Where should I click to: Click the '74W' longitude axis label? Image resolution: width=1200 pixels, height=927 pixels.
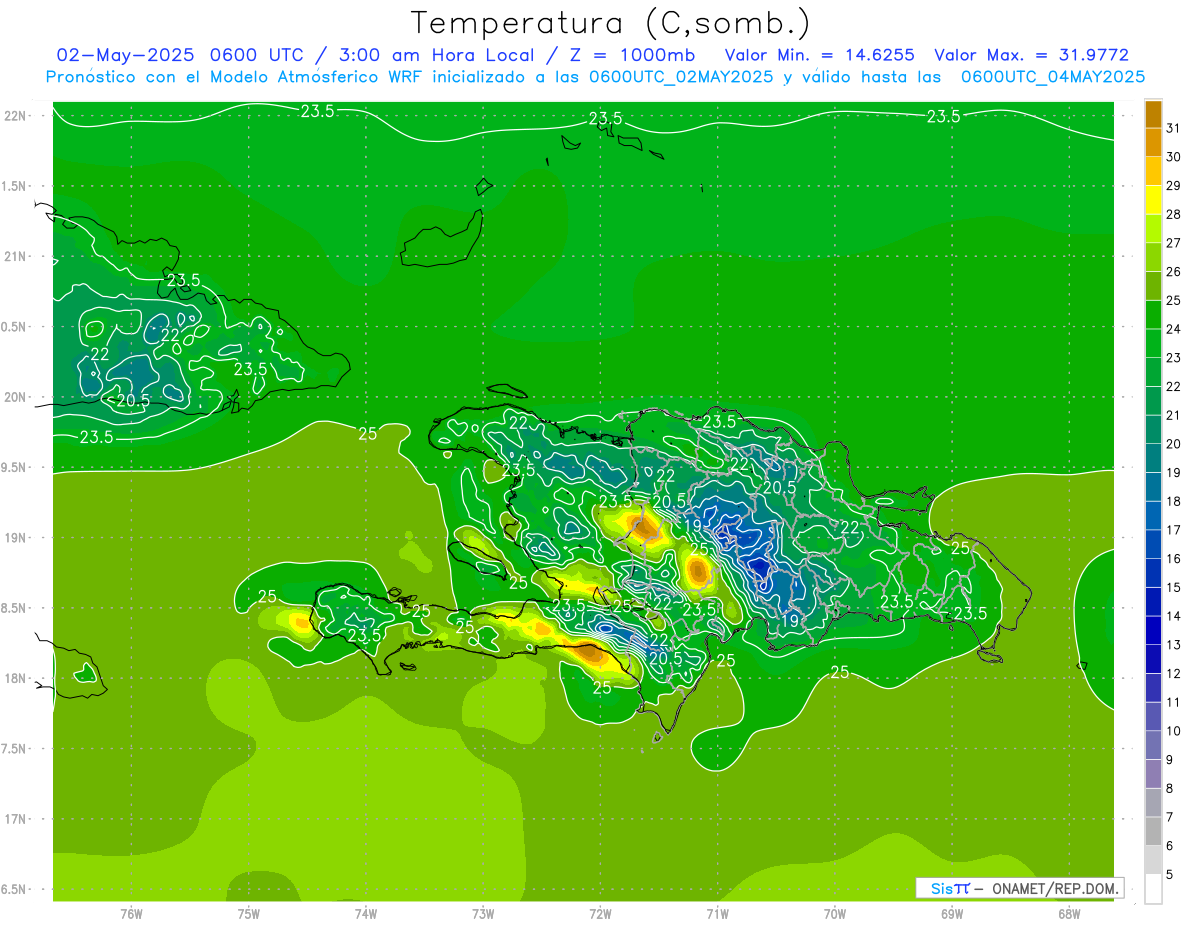[366, 914]
